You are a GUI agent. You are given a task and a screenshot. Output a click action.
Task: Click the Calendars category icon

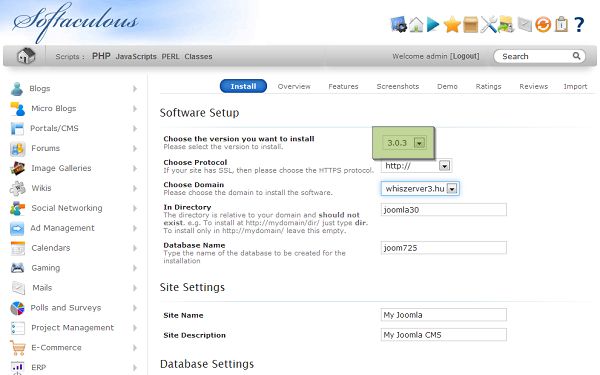(x=18, y=248)
